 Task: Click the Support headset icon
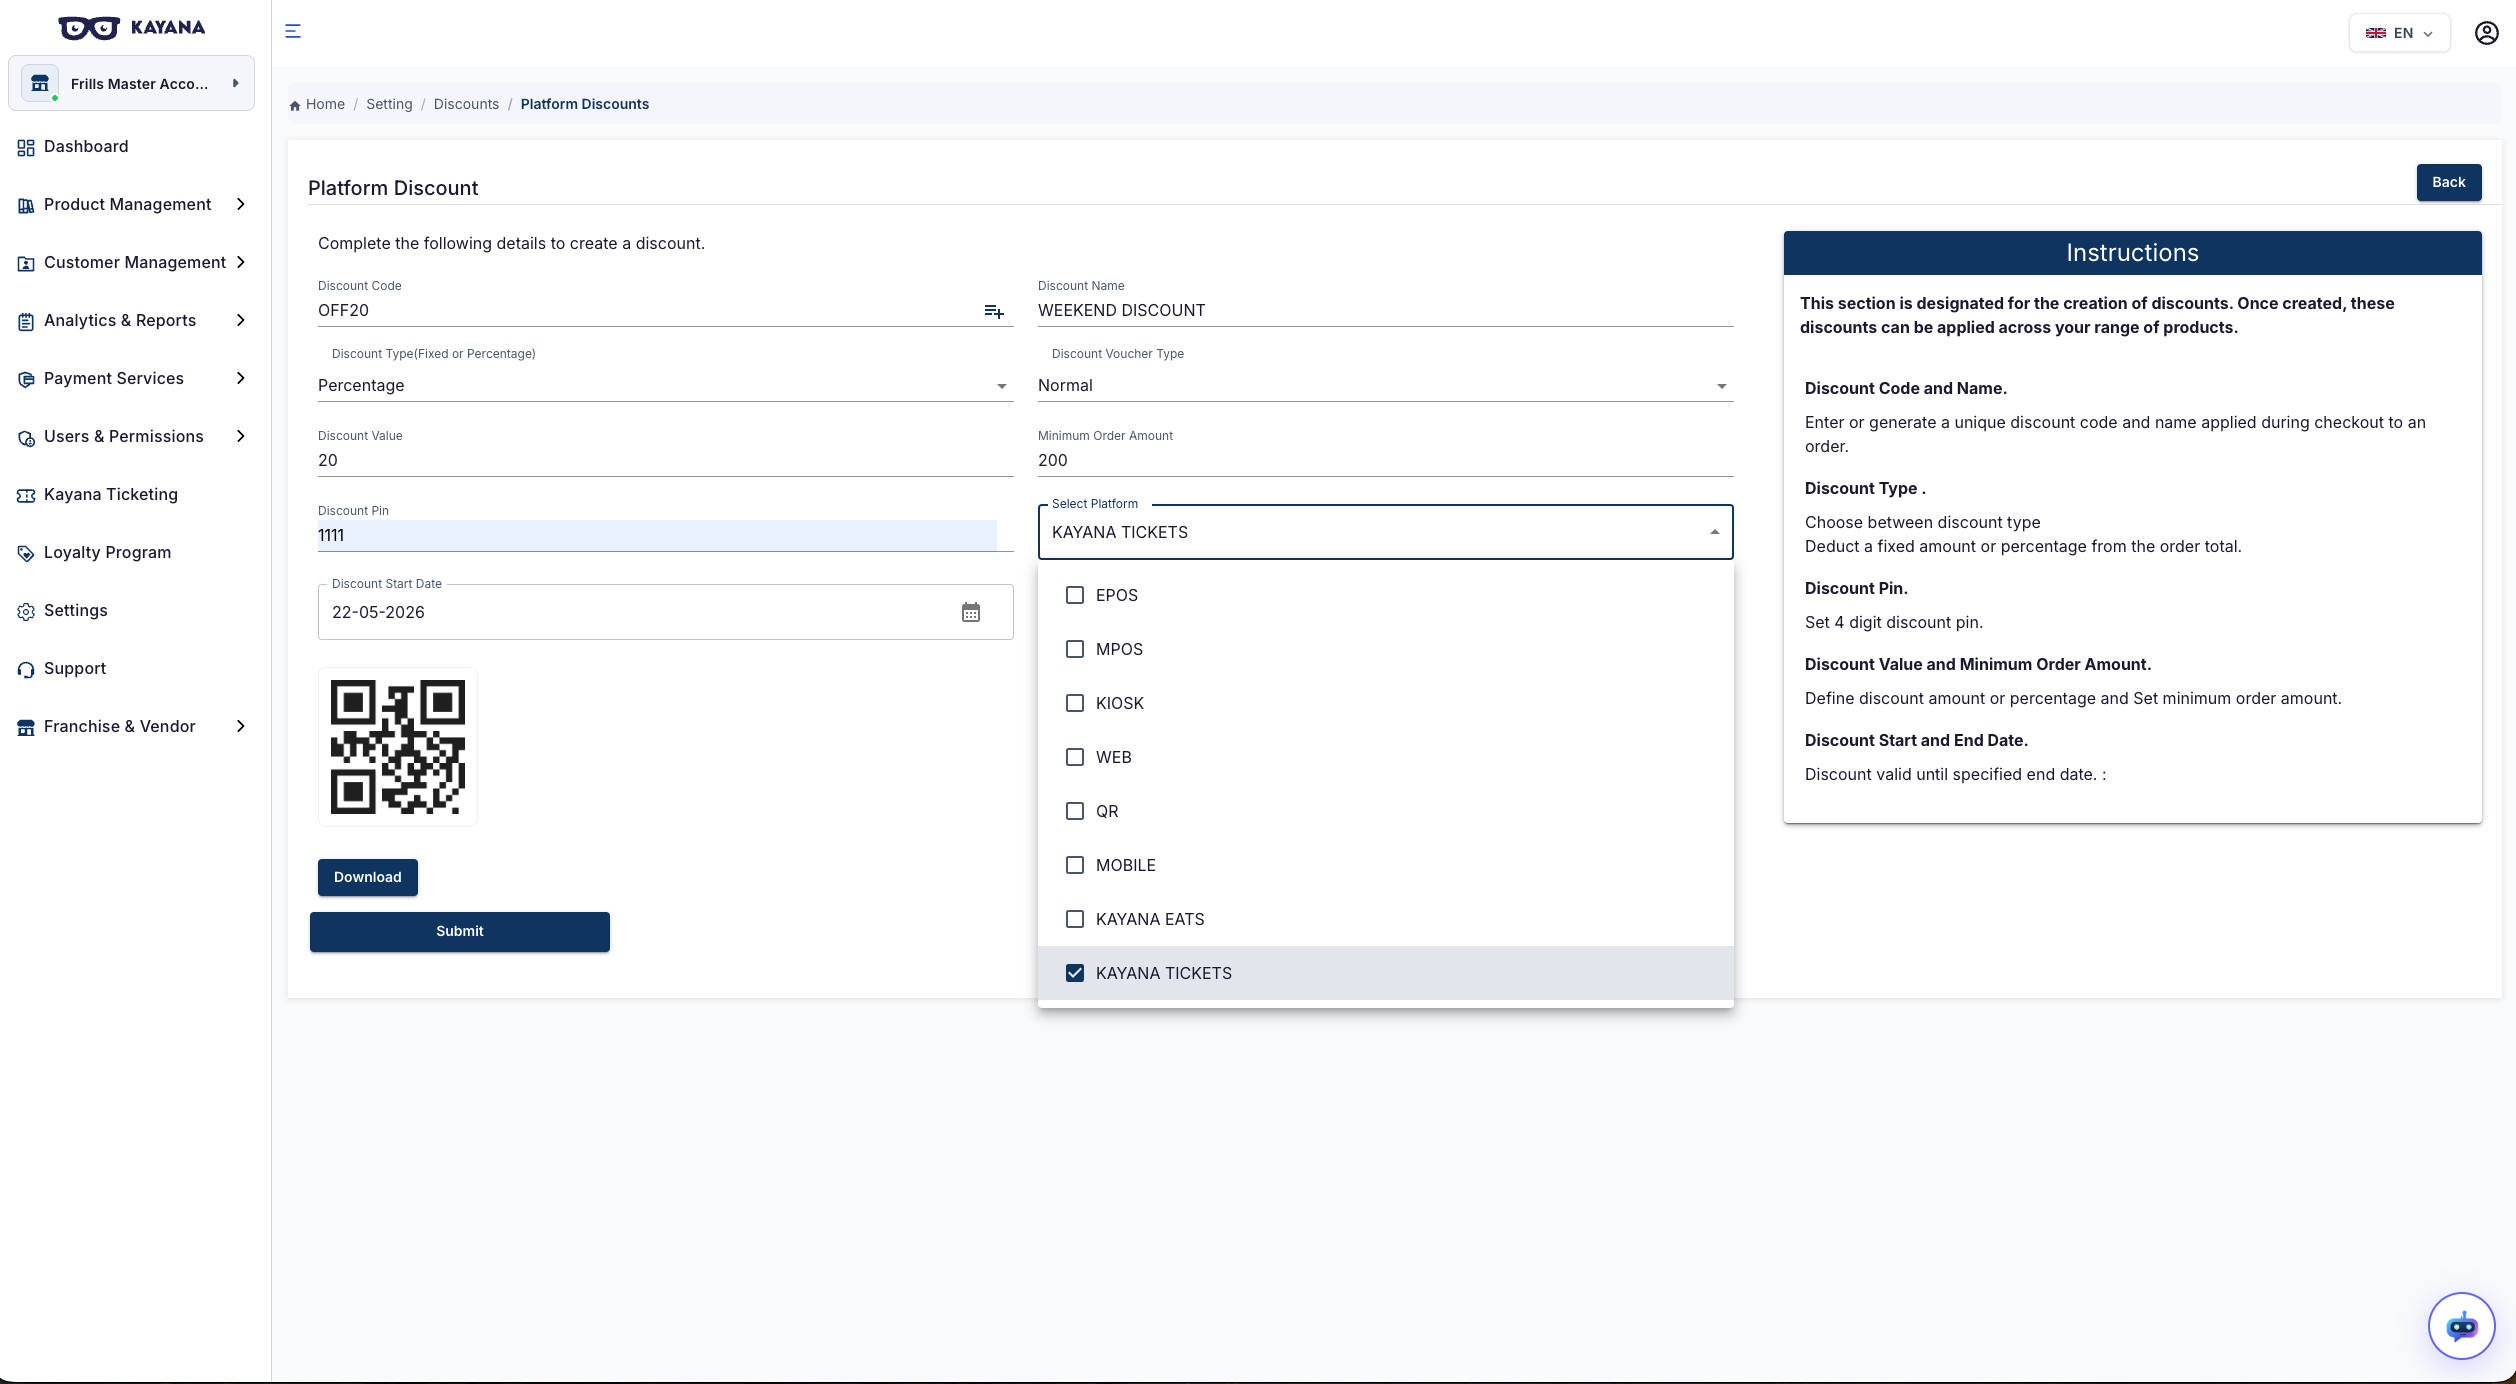click(26, 669)
